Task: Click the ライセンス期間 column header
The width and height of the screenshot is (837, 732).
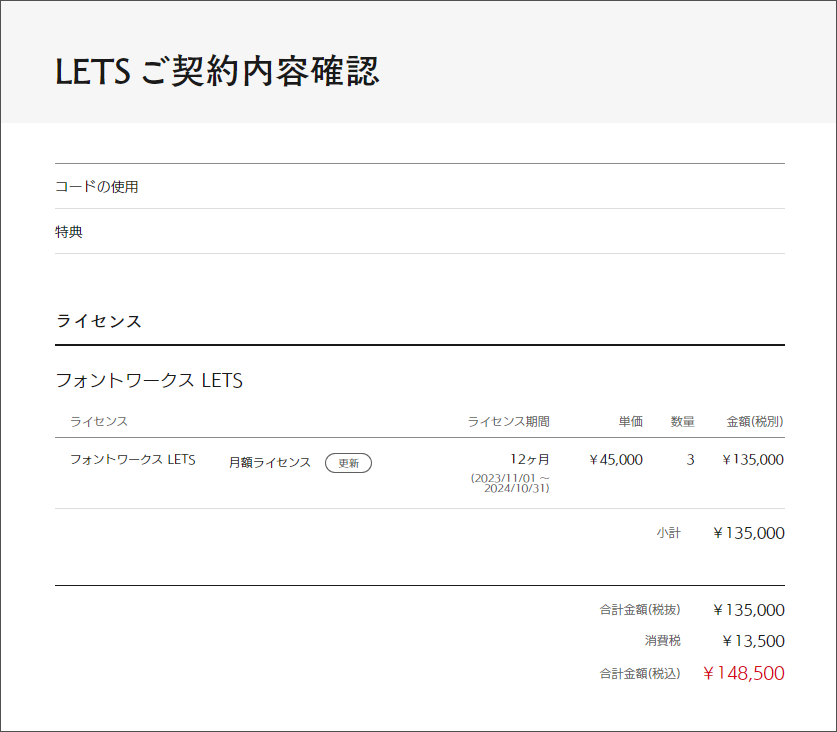Action: pyautogui.click(x=508, y=421)
